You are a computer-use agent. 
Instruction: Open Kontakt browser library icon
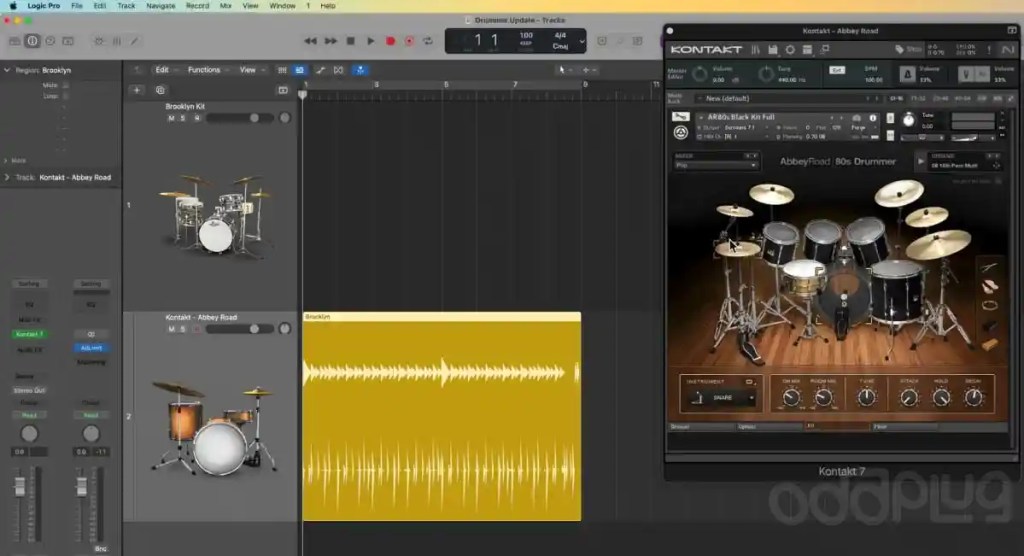tap(755, 50)
